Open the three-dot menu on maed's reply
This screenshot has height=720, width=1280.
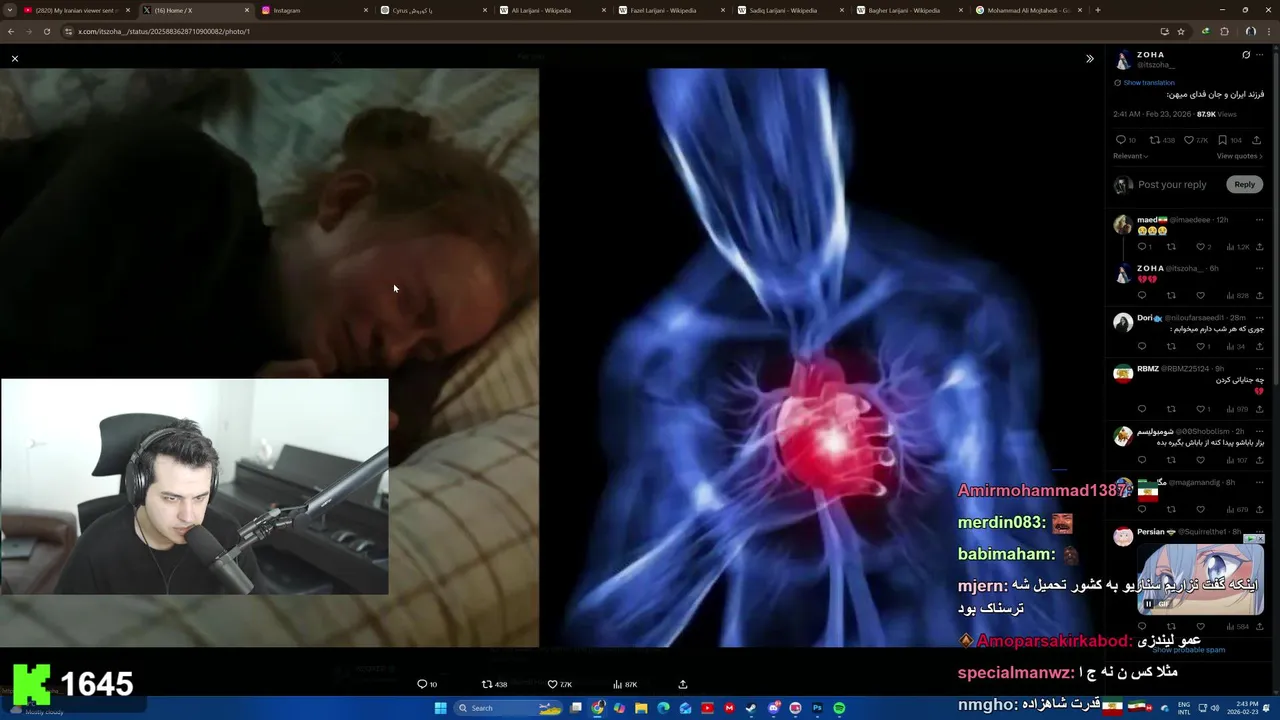pyautogui.click(x=1259, y=219)
